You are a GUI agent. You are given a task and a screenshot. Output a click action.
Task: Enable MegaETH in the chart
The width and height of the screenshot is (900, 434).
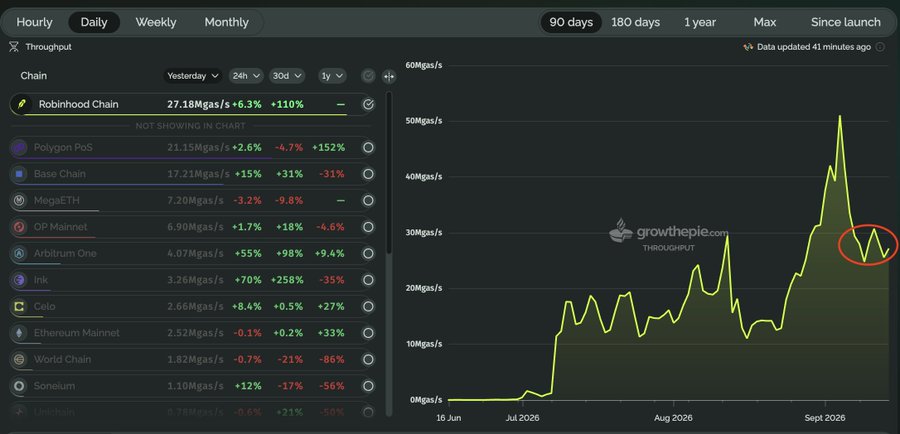(368, 200)
